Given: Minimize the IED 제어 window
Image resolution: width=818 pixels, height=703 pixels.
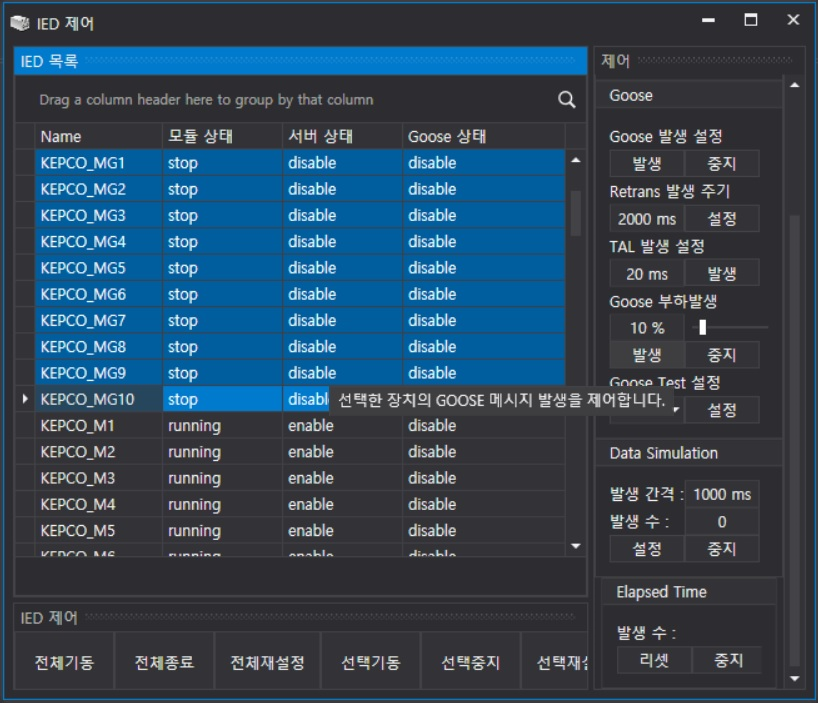Looking at the screenshot, I should 708,20.
